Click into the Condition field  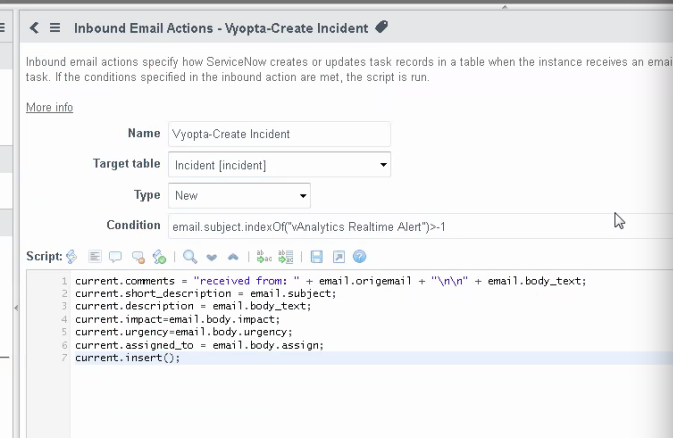click(421, 226)
